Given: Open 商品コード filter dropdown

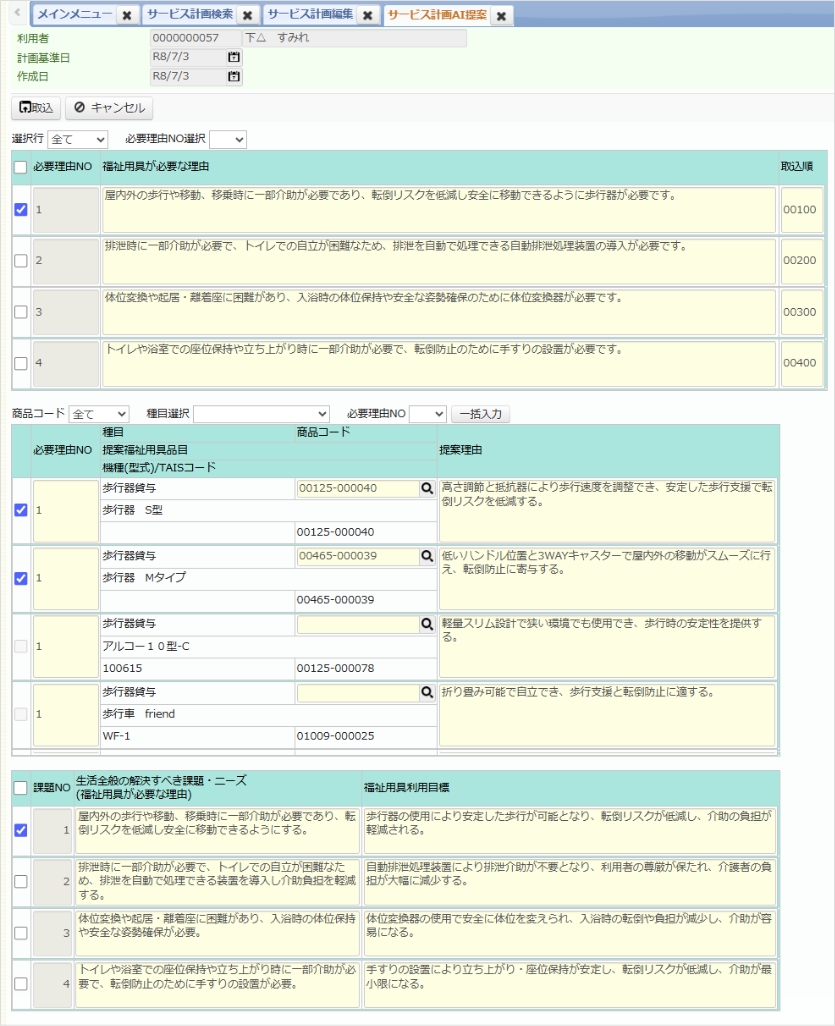Looking at the screenshot, I should click(99, 414).
